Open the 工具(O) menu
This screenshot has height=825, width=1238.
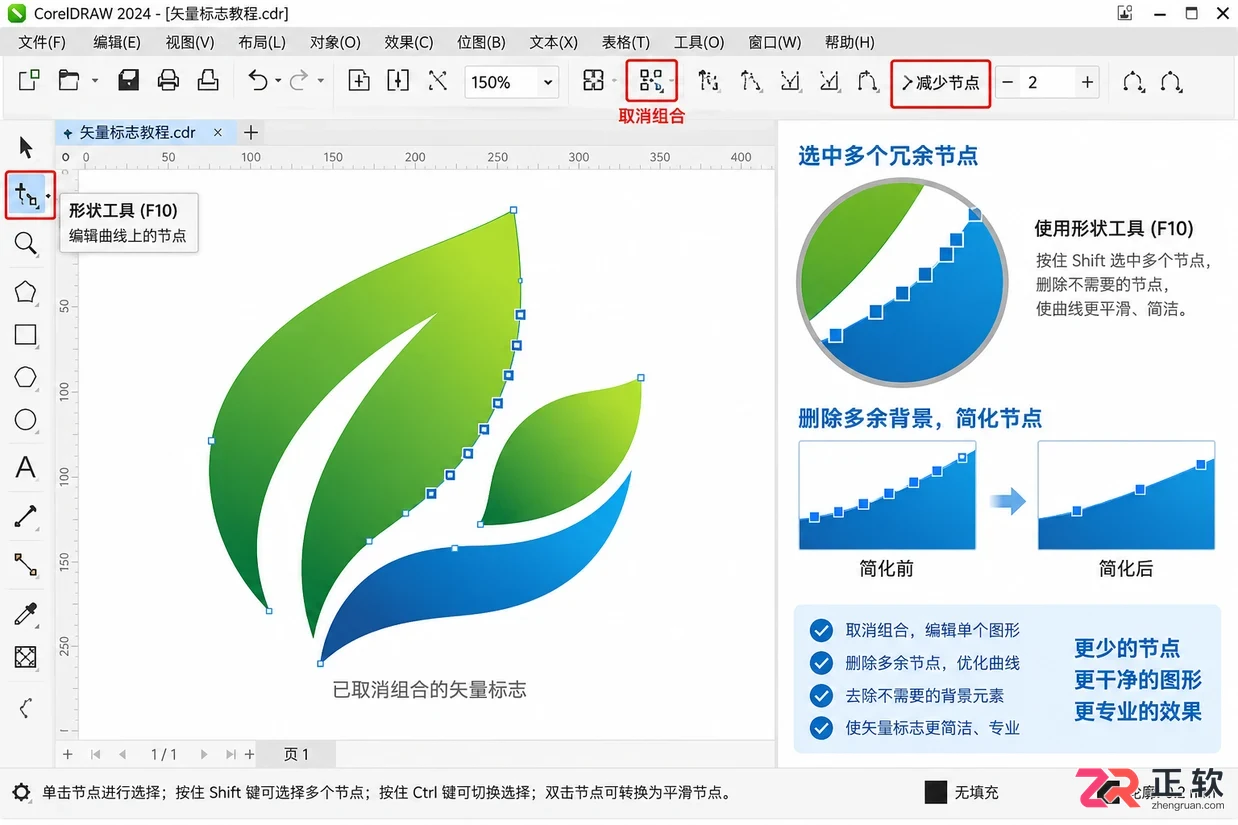(699, 42)
